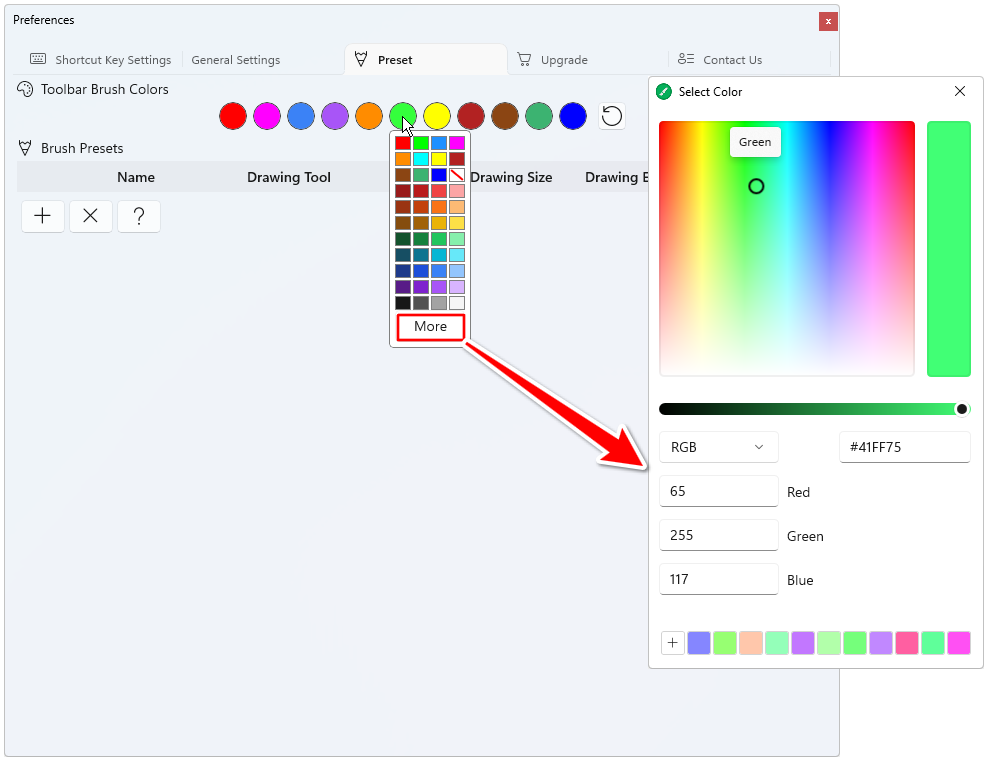Delete brush preset with the X button
This screenshot has width=989, height=762.
(x=91, y=216)
